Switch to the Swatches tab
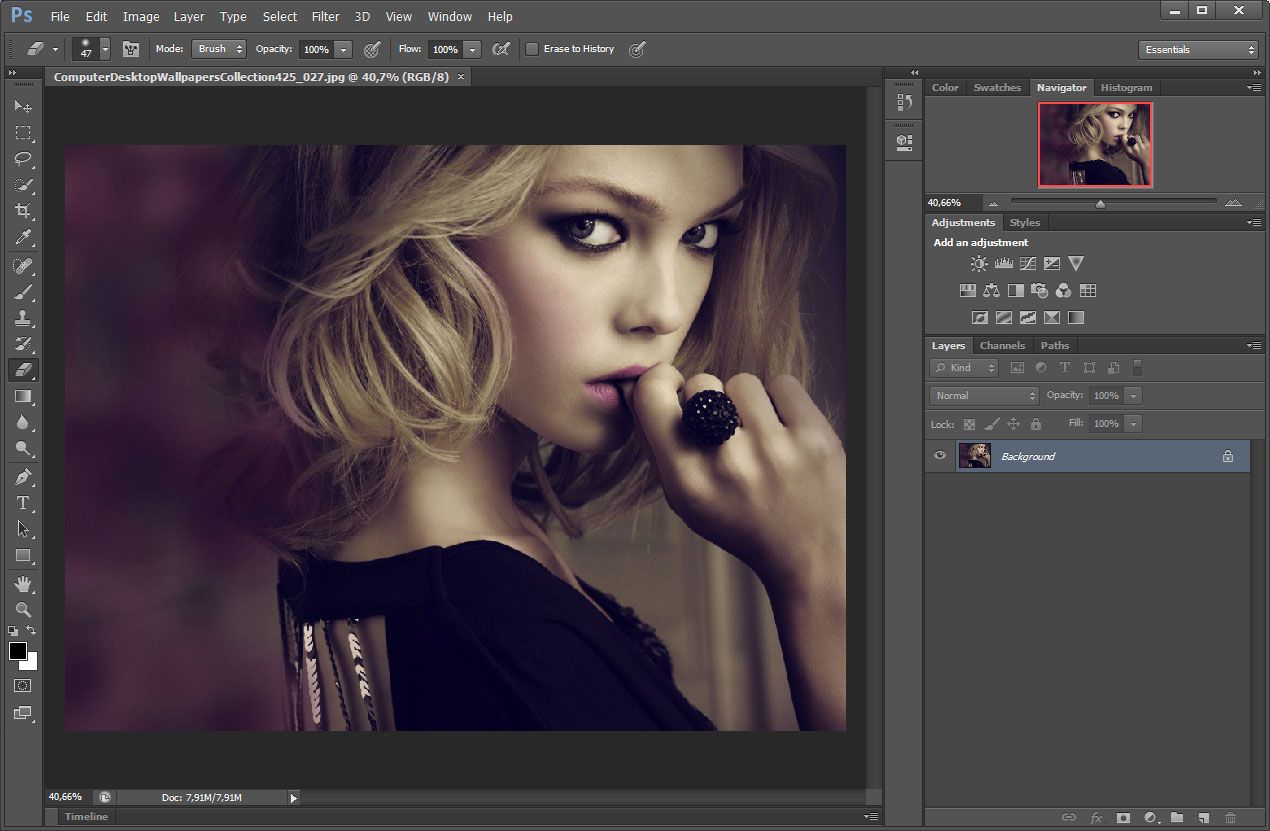This screenshot has height=831, width=1270. [997, 88]
